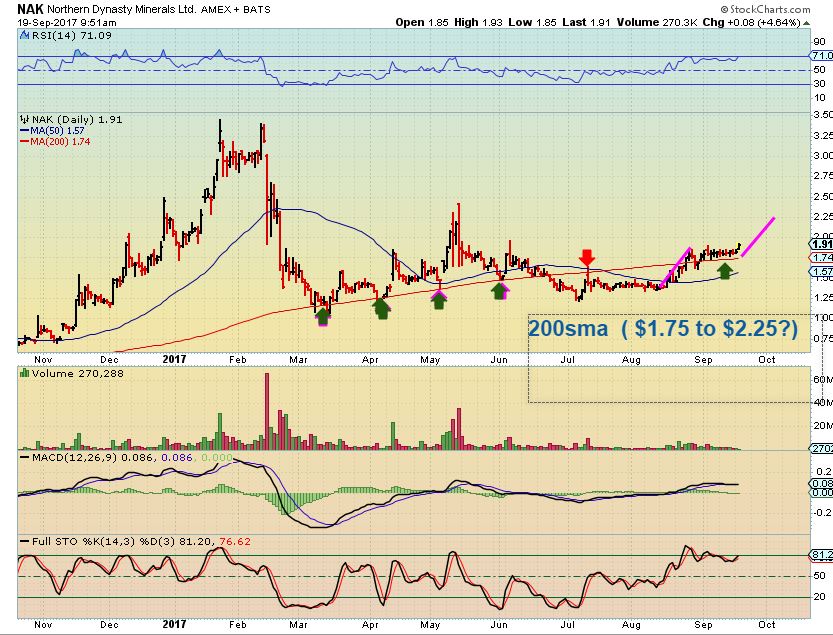Select the MACD(12,26,9) legend label

tap(74, 458)
